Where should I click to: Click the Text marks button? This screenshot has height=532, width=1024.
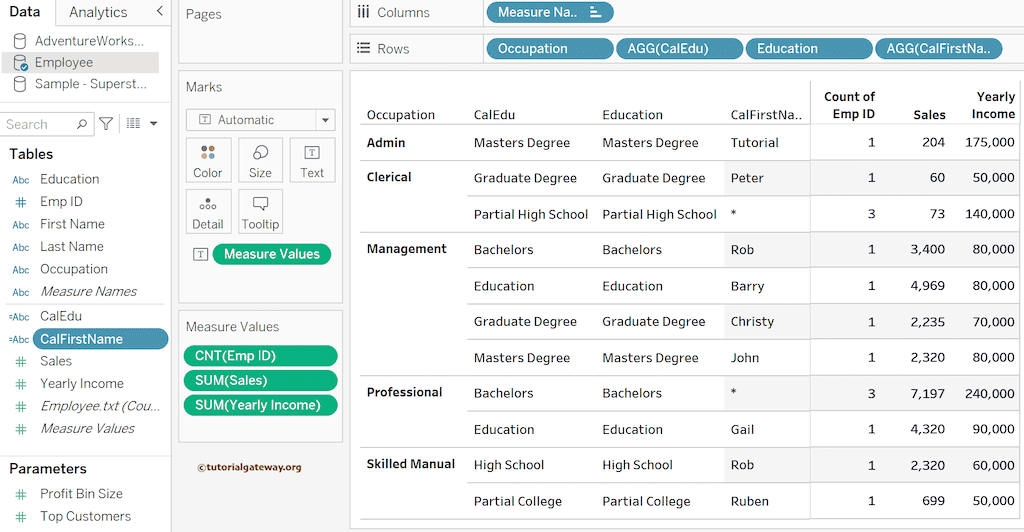(x=312, y=160)
